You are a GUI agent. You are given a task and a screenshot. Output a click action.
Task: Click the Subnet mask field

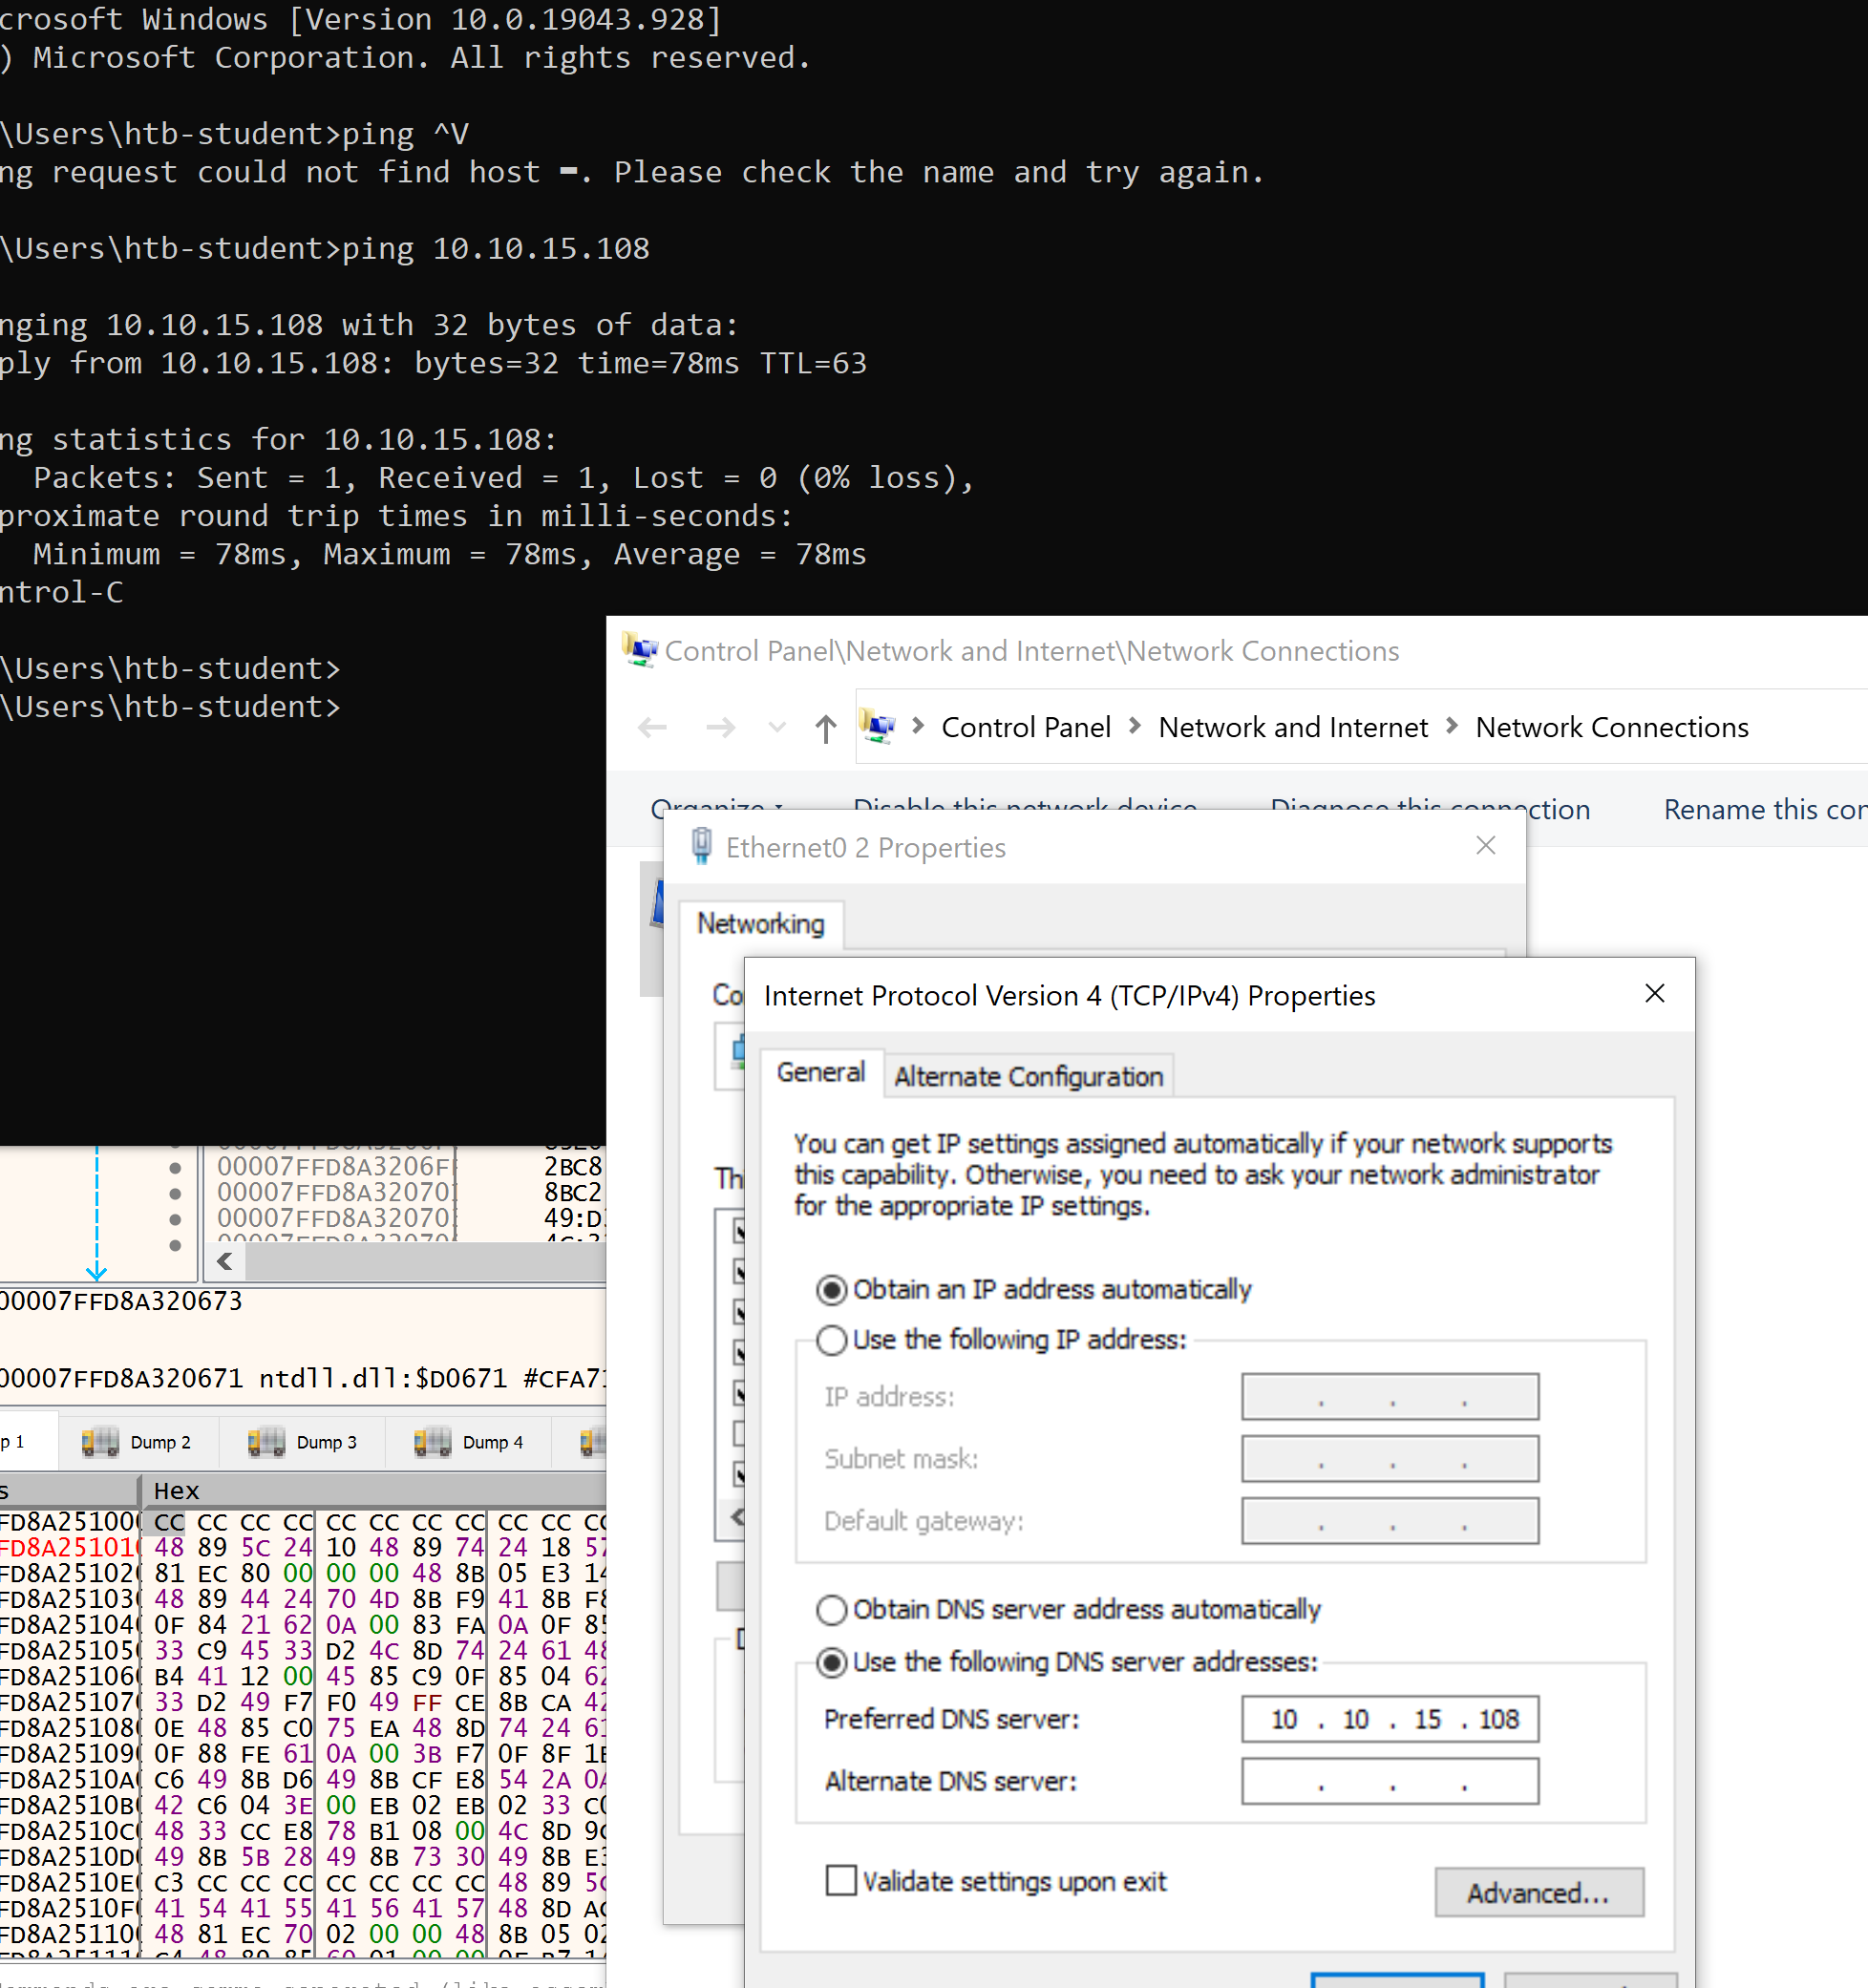(x=1390, y=1459)
